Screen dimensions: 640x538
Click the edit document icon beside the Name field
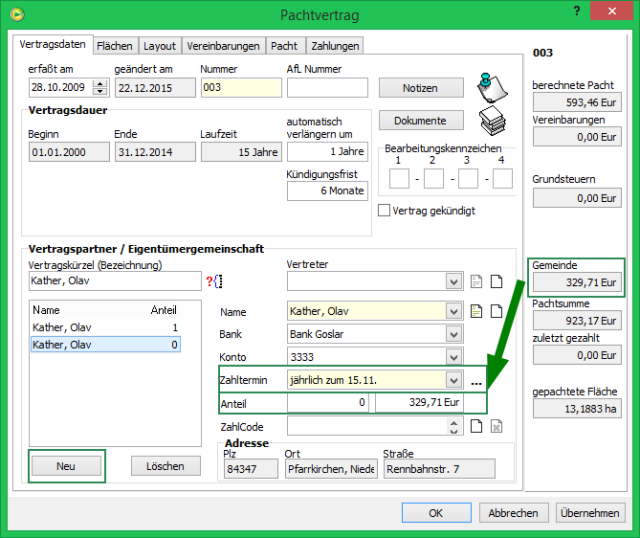(x=478, y=311)
